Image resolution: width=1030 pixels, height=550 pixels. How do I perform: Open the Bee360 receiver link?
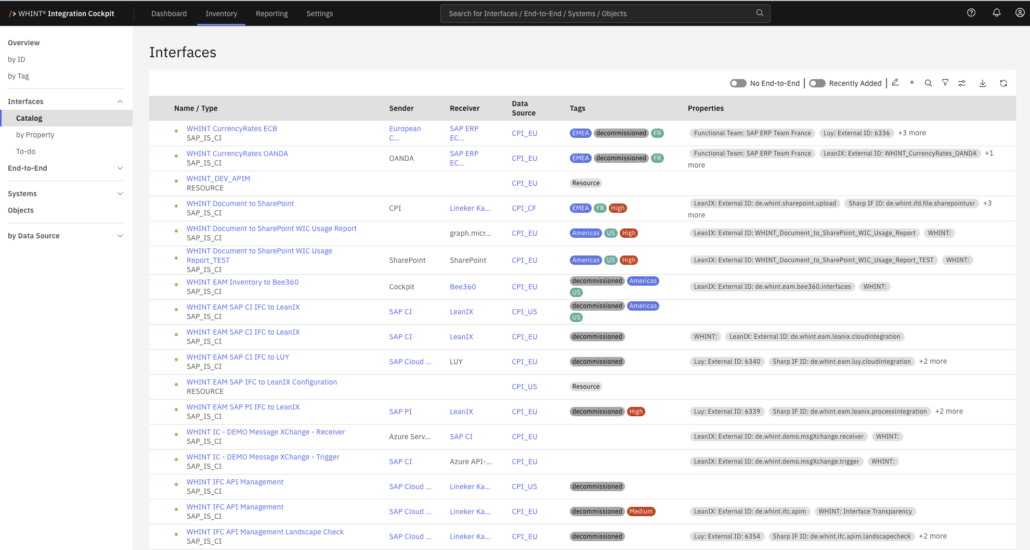(x=462, y=286)
